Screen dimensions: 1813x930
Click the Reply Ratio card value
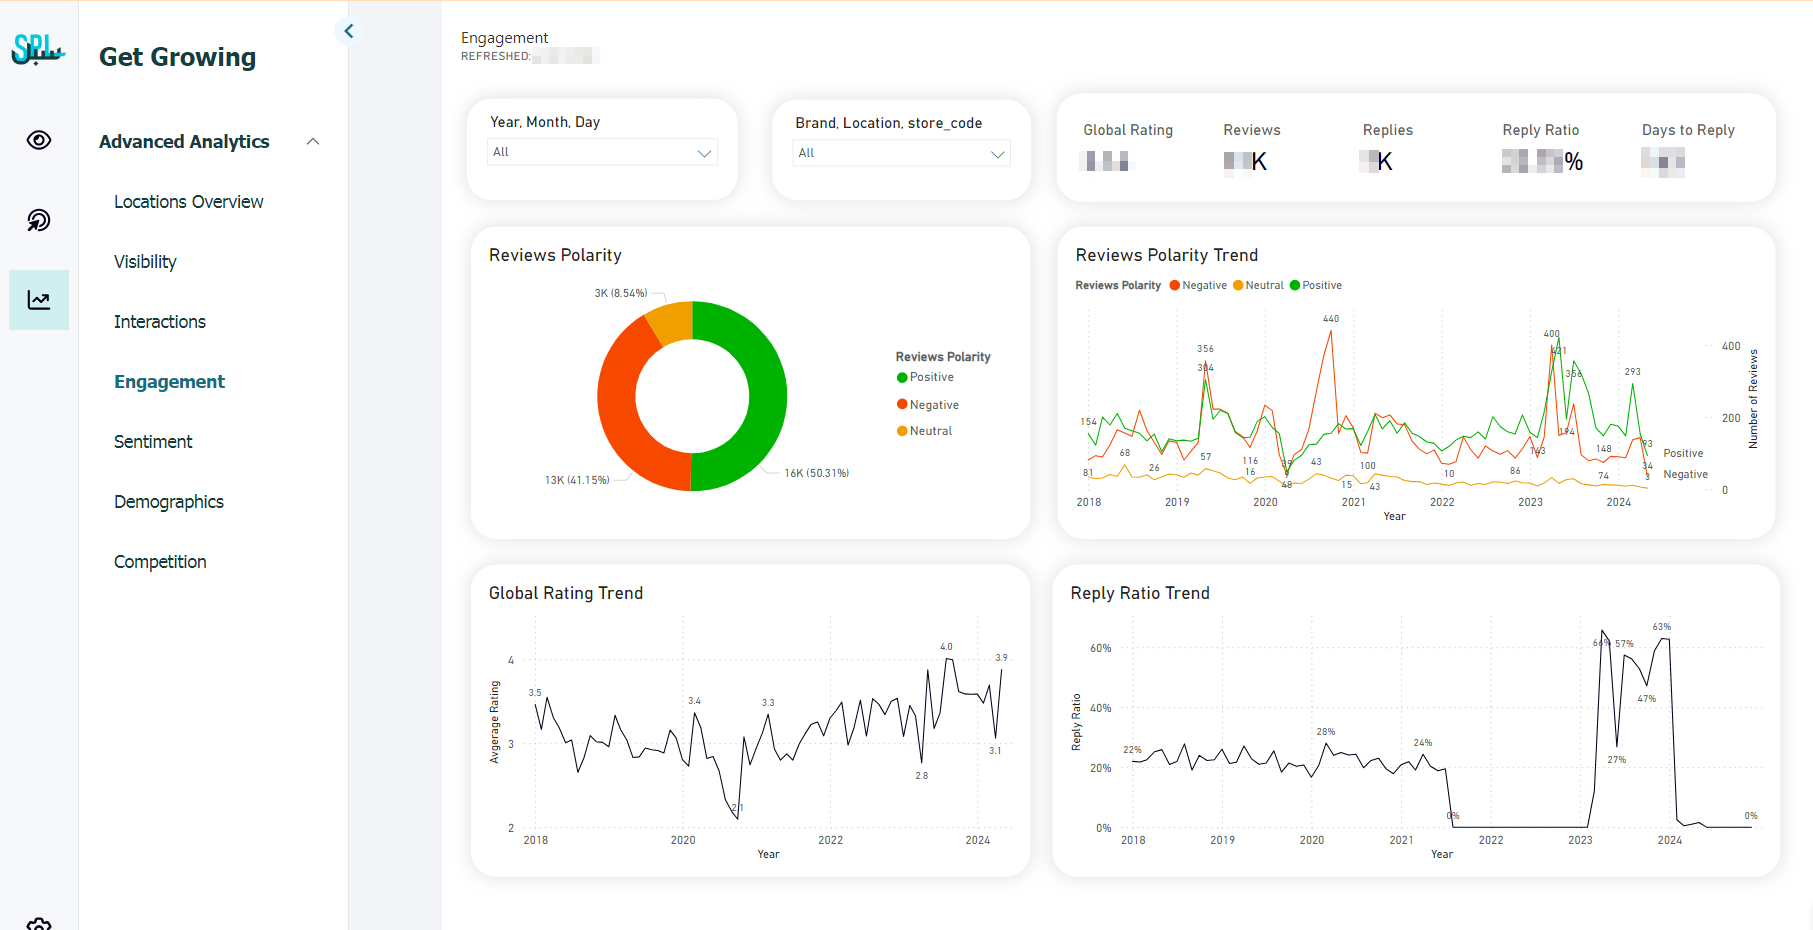point(1541,162)
